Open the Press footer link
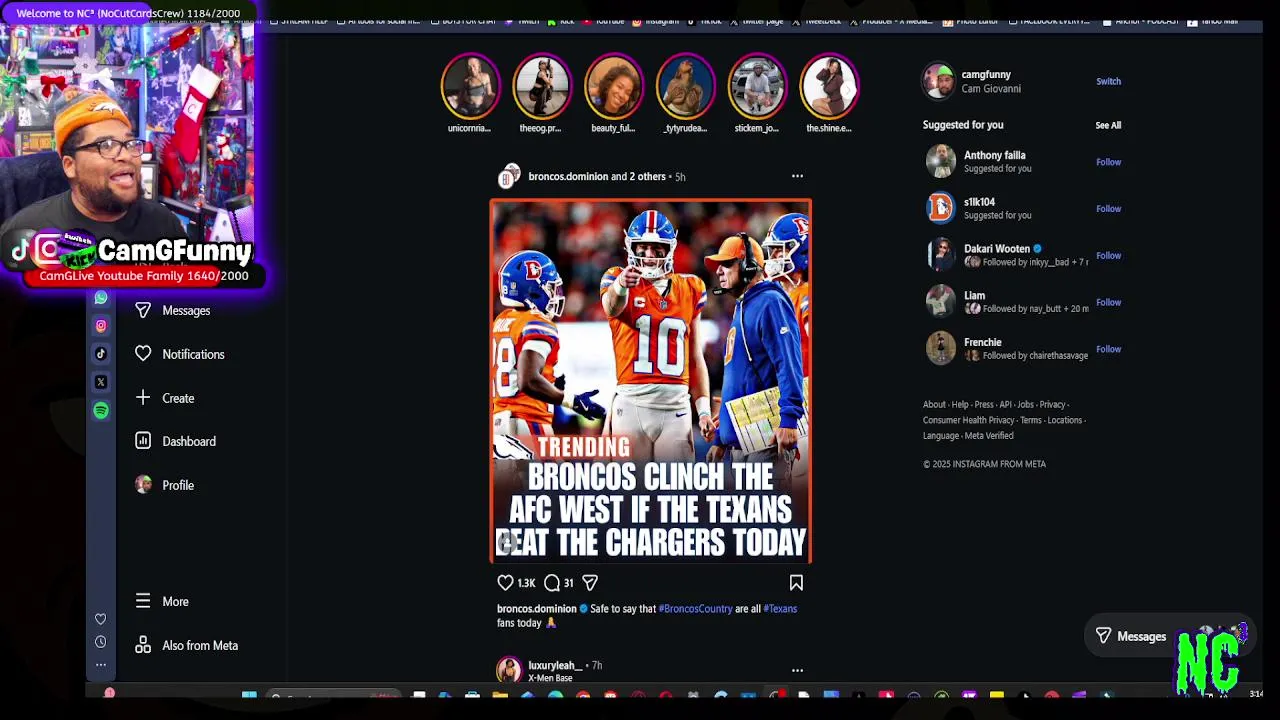This screenshot has width=1280, height=720. click(984, 405)
